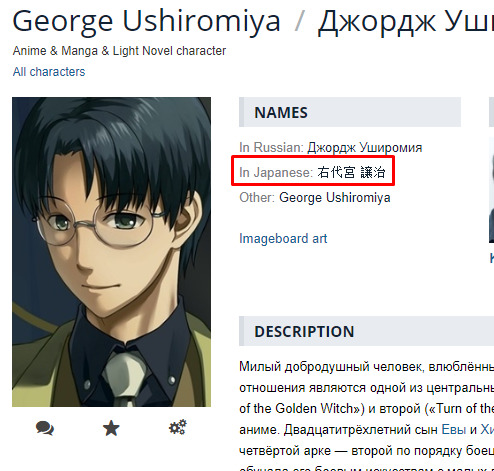
Task: Add character to favorites with star icon
Action: point(111,428)
